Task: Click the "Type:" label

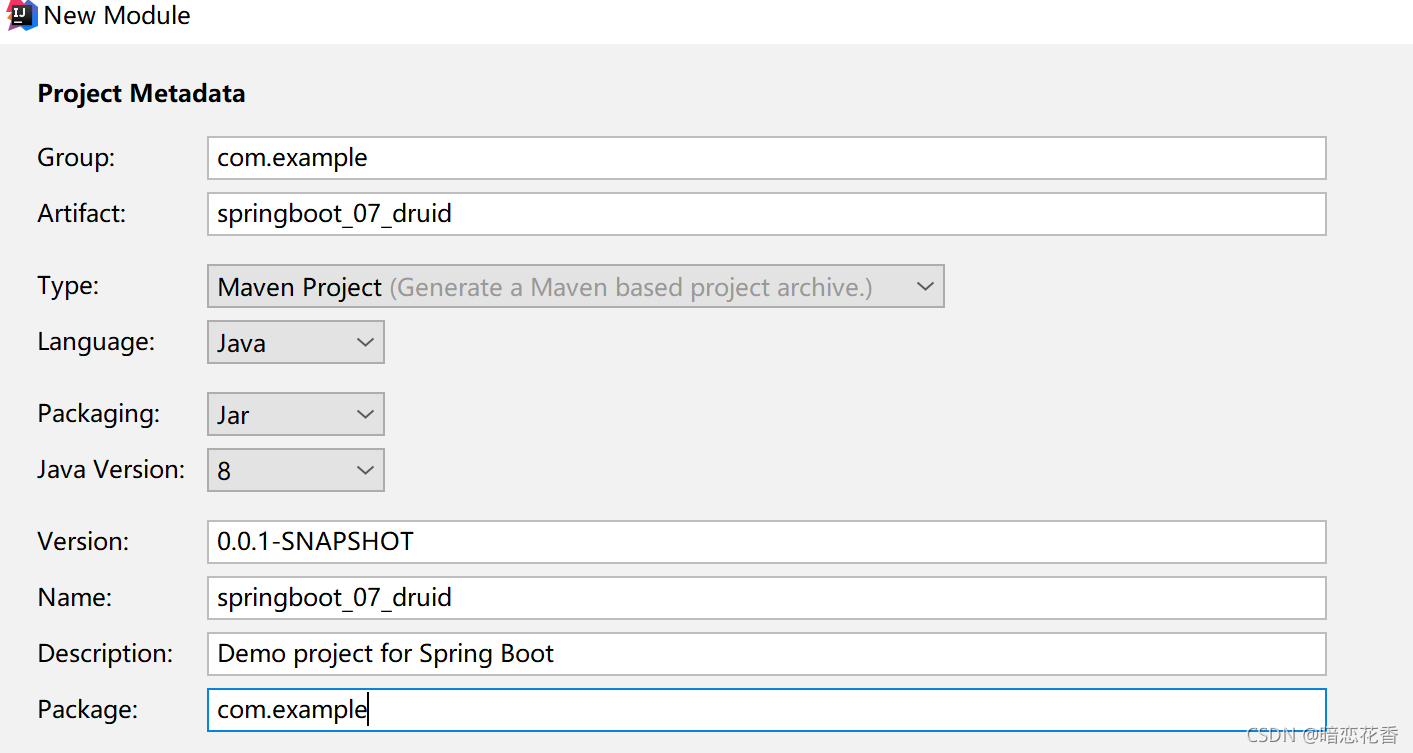Action: pos(68,286)
